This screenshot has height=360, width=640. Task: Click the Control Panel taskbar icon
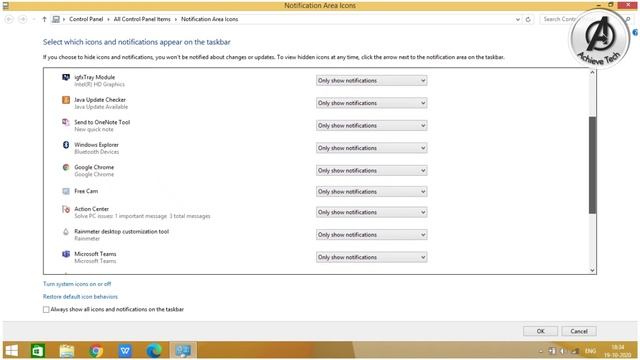point(183,351)
